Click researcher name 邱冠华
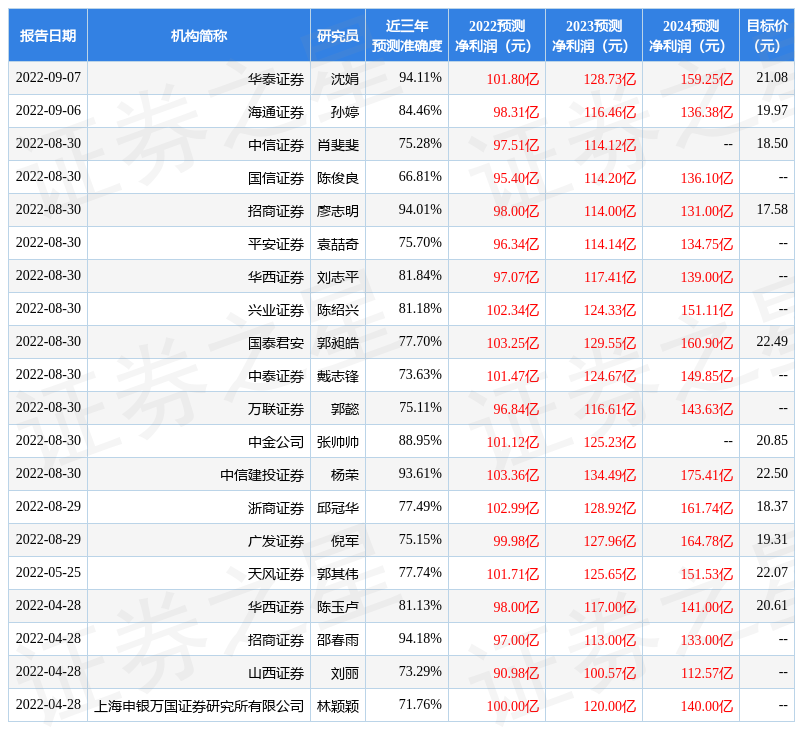The image size is (795, 730). (x=338, y=507)
